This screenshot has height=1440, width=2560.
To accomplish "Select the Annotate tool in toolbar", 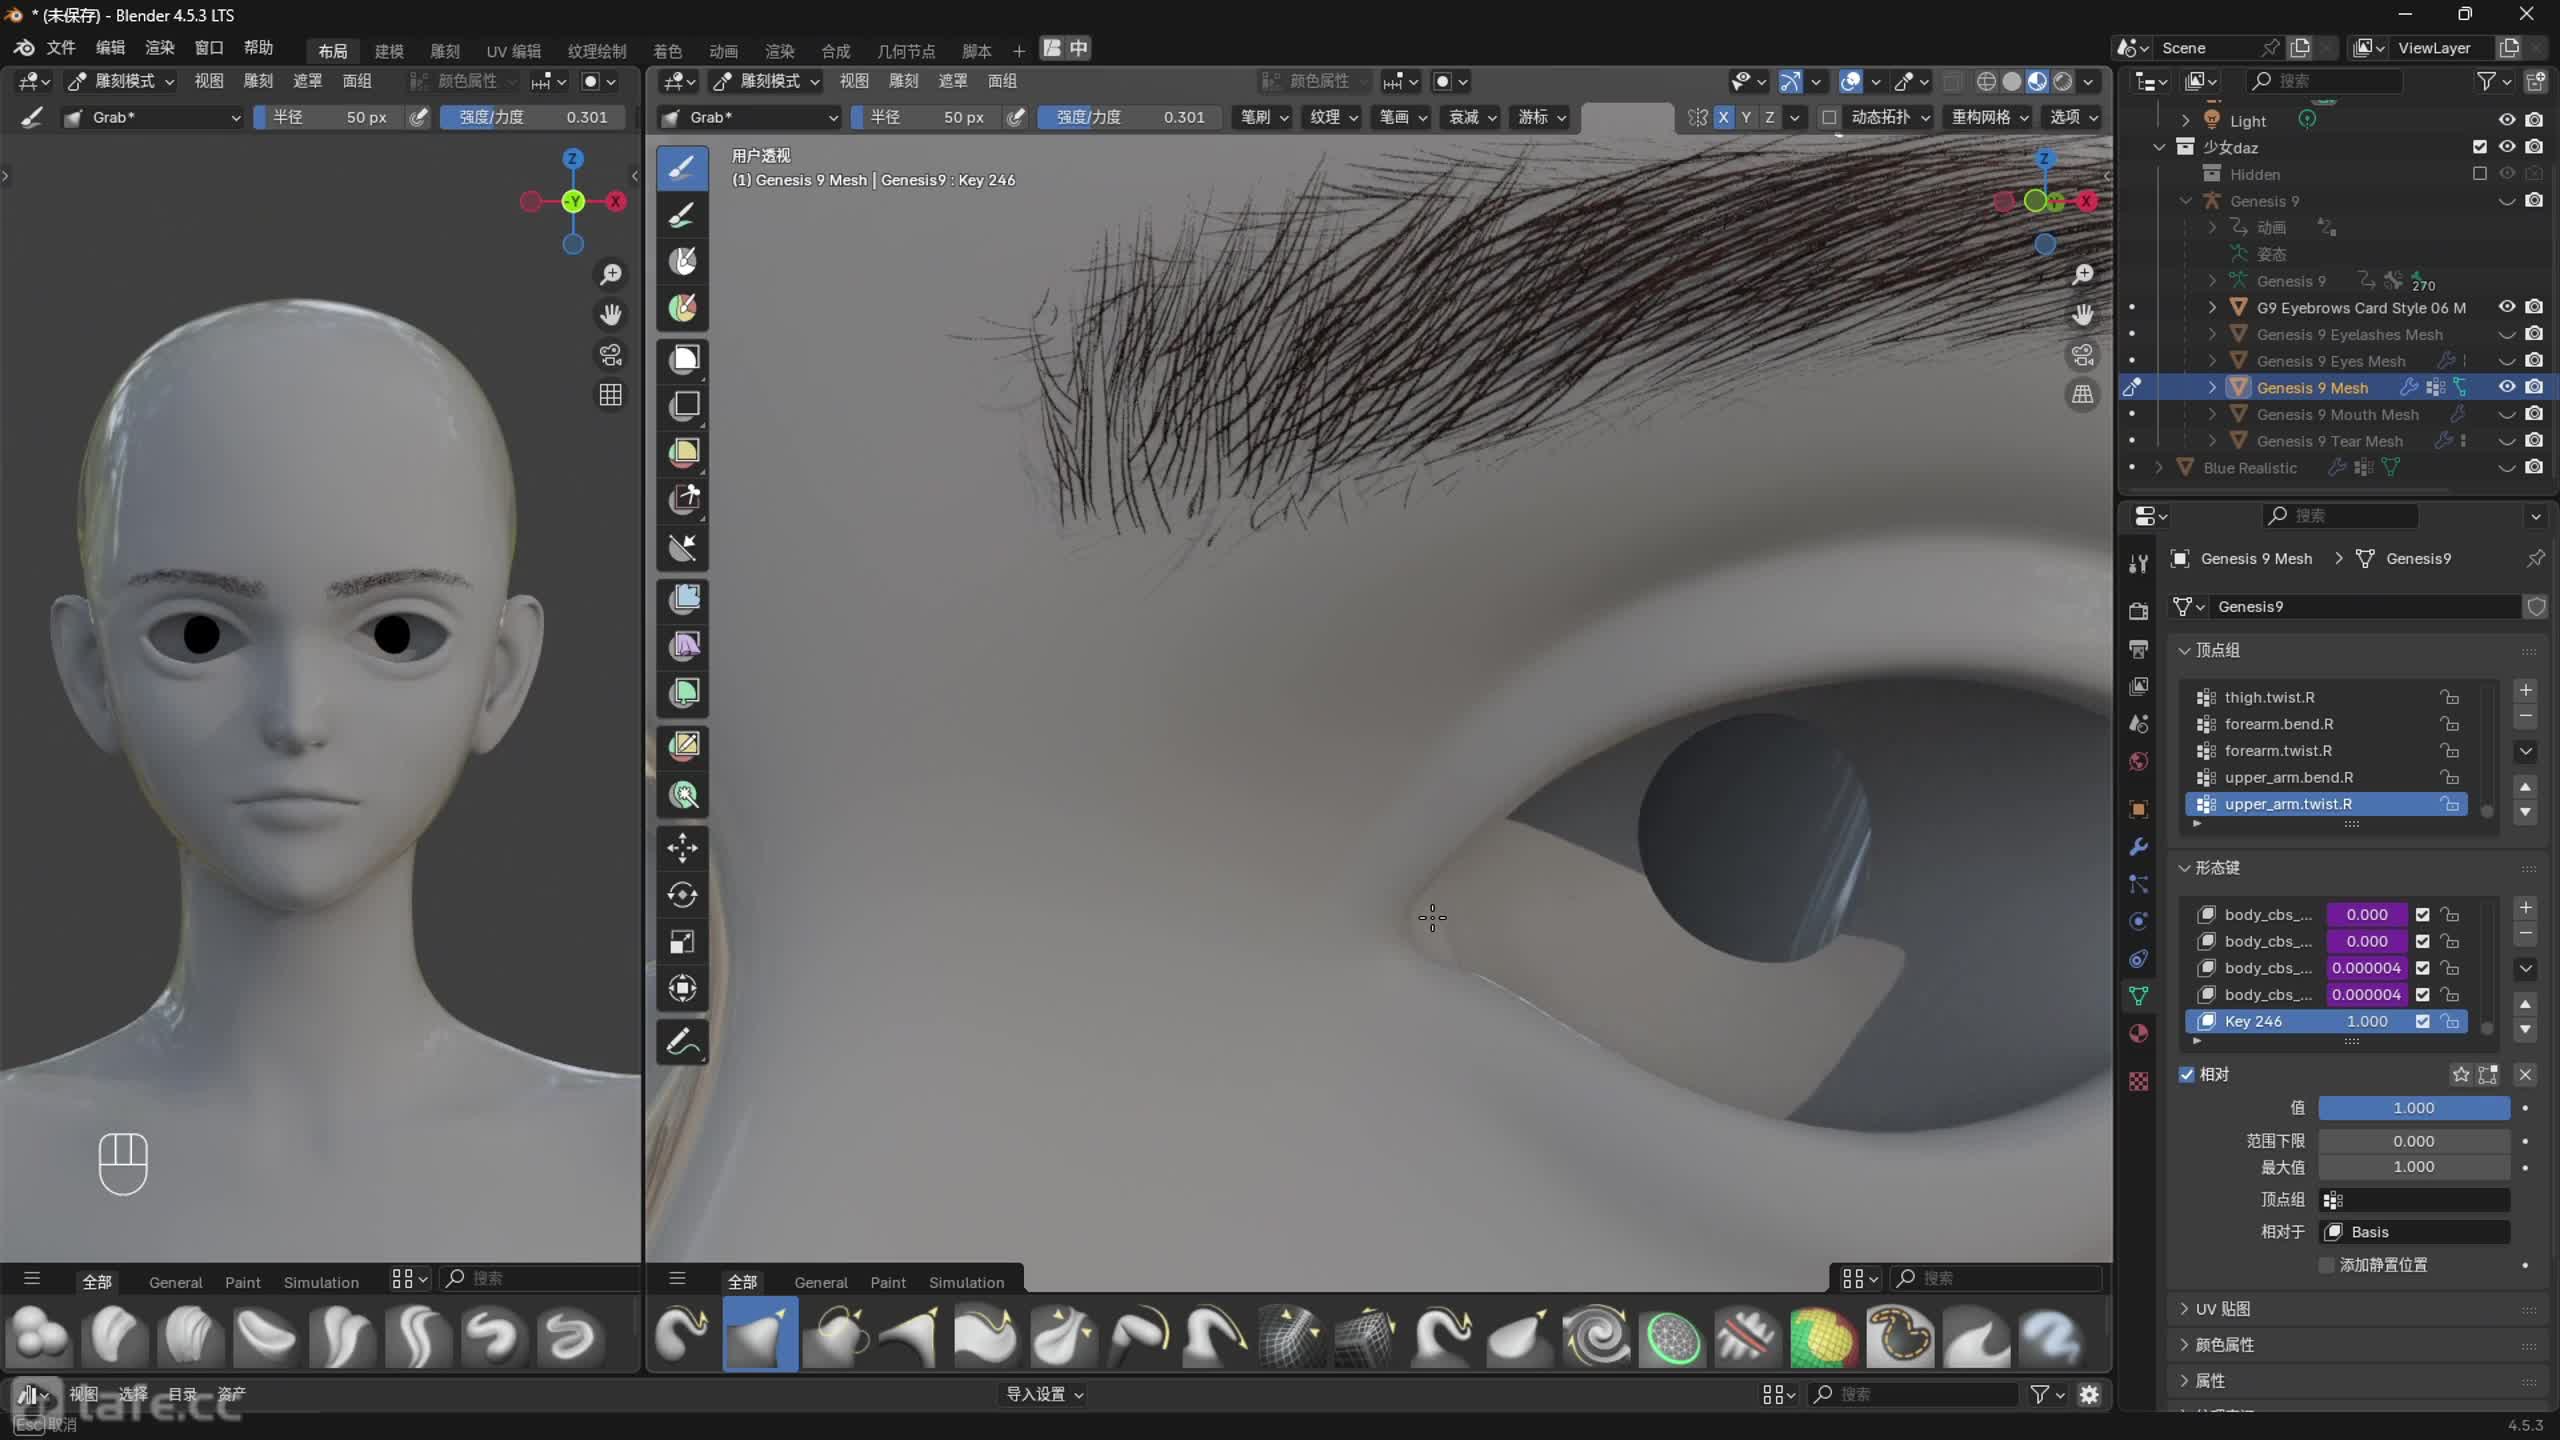I will point(682,1043).
